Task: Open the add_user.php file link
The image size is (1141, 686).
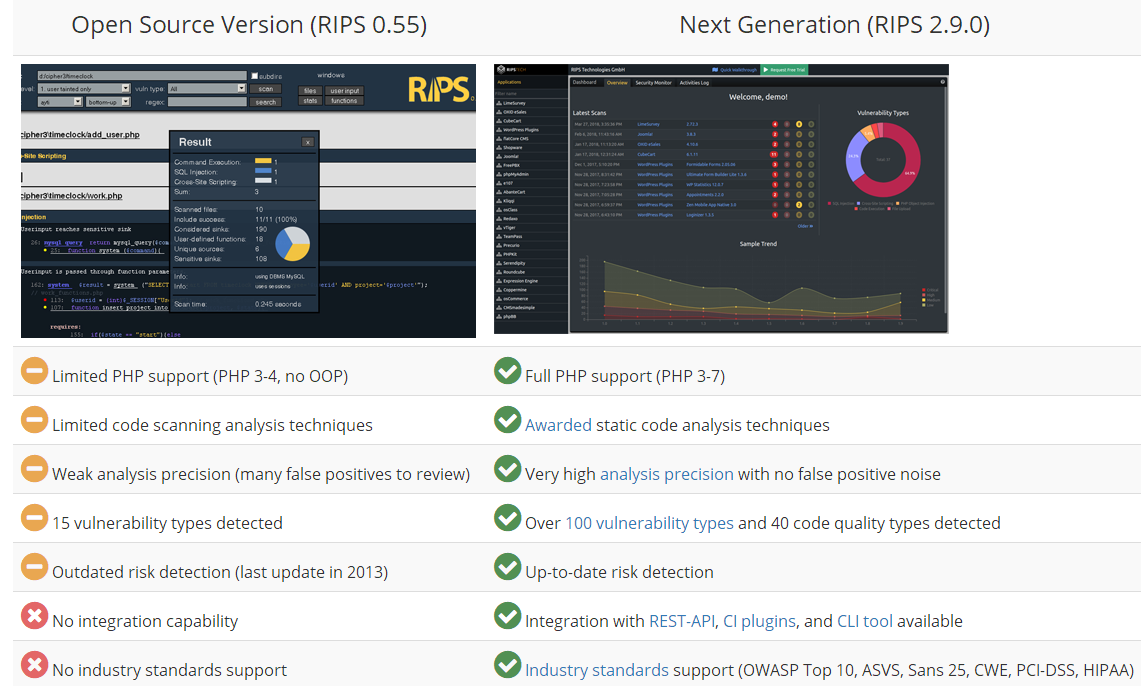Action: [80, 135]
